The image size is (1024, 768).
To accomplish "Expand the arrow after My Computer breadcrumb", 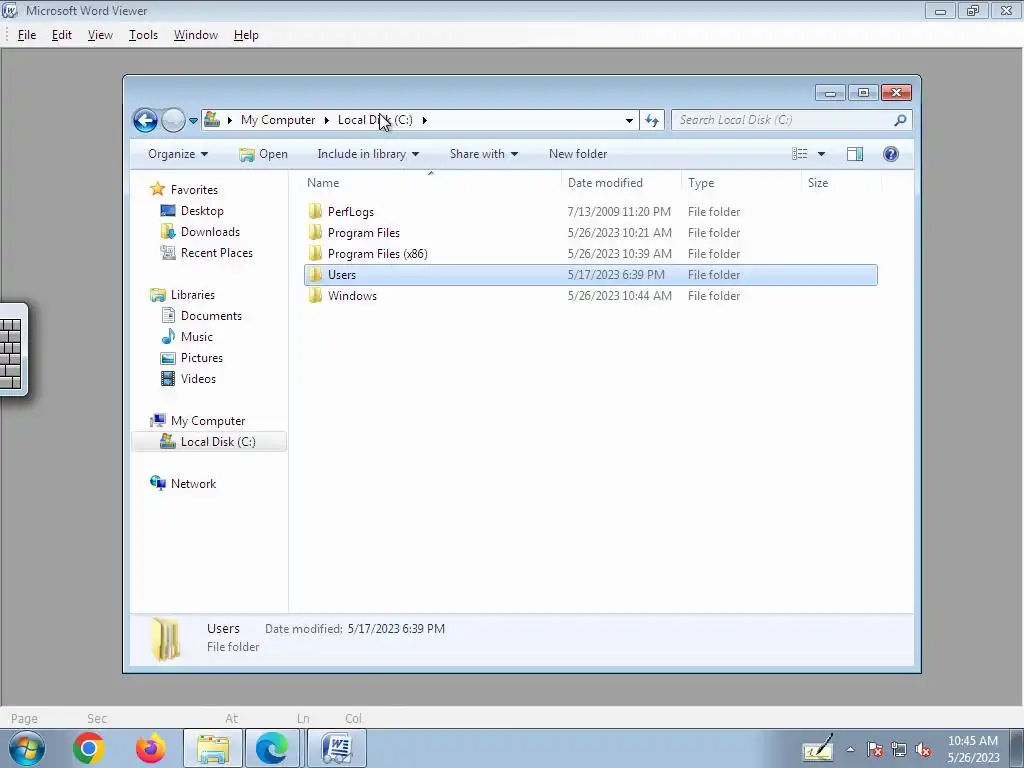I will click(x=327, y=120).
